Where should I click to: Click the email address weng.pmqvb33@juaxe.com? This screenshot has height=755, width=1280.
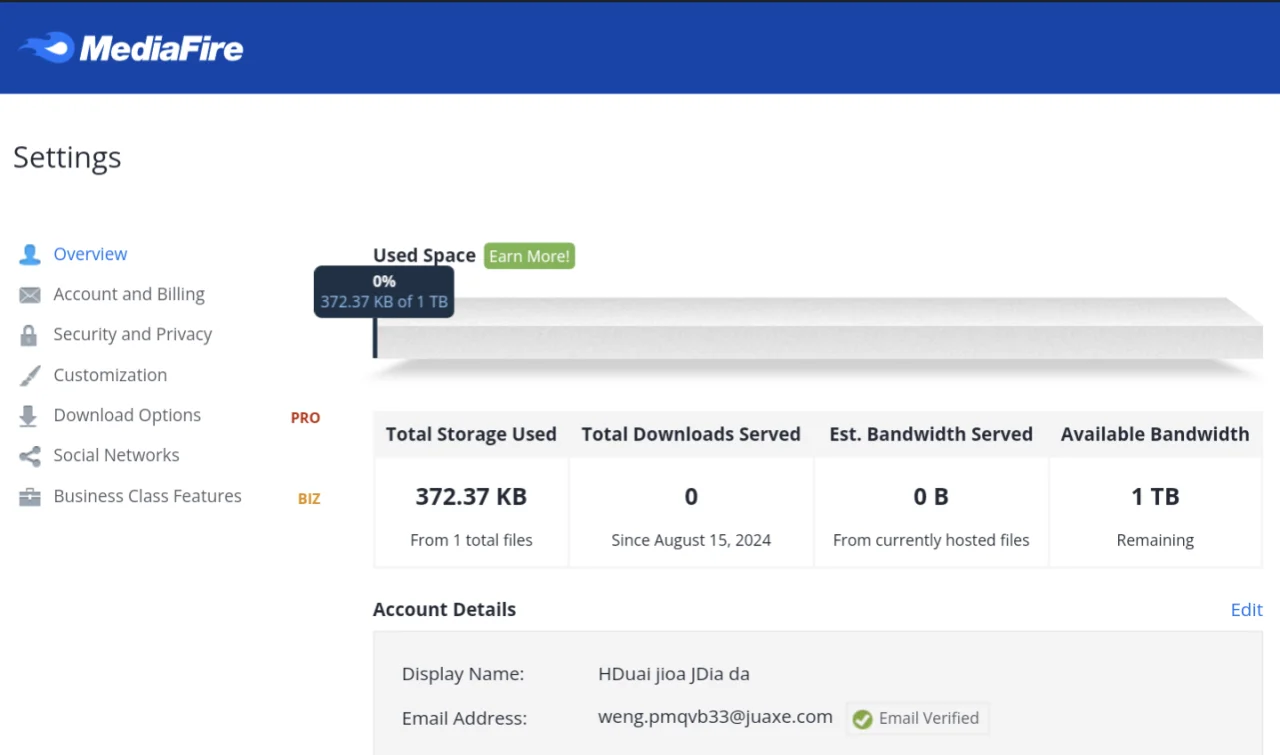tap(715, 717)
